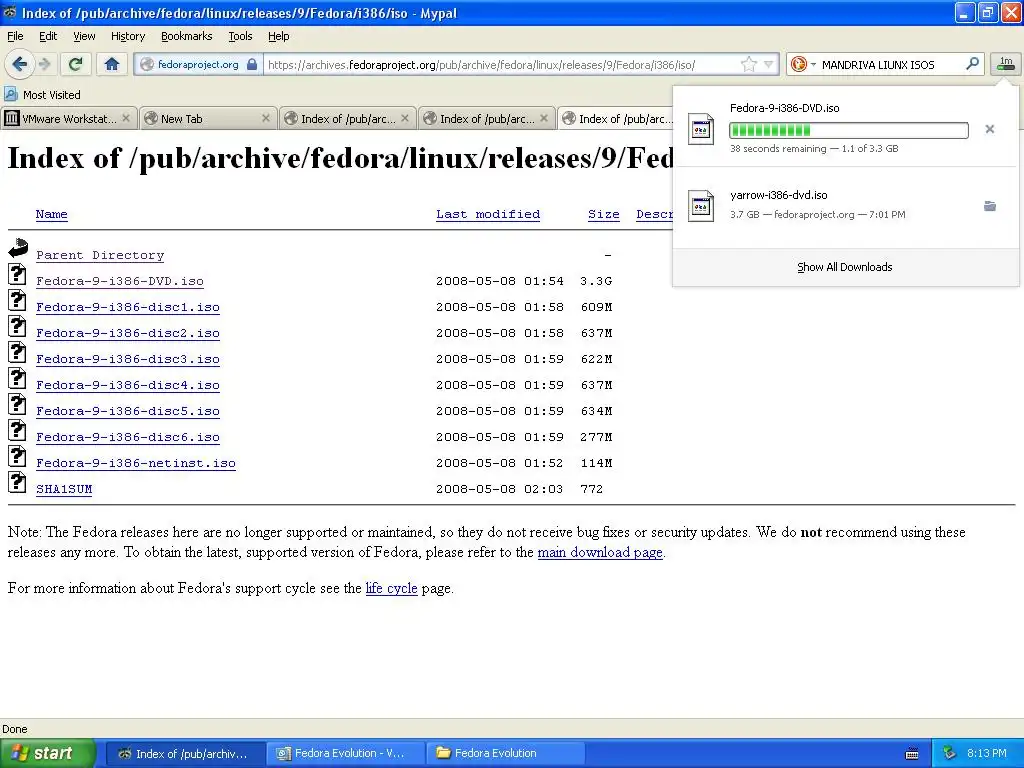This screenshot has width=1024, height=768.
Task: Click the keyboard icon in taskbar
Action: 912,754
